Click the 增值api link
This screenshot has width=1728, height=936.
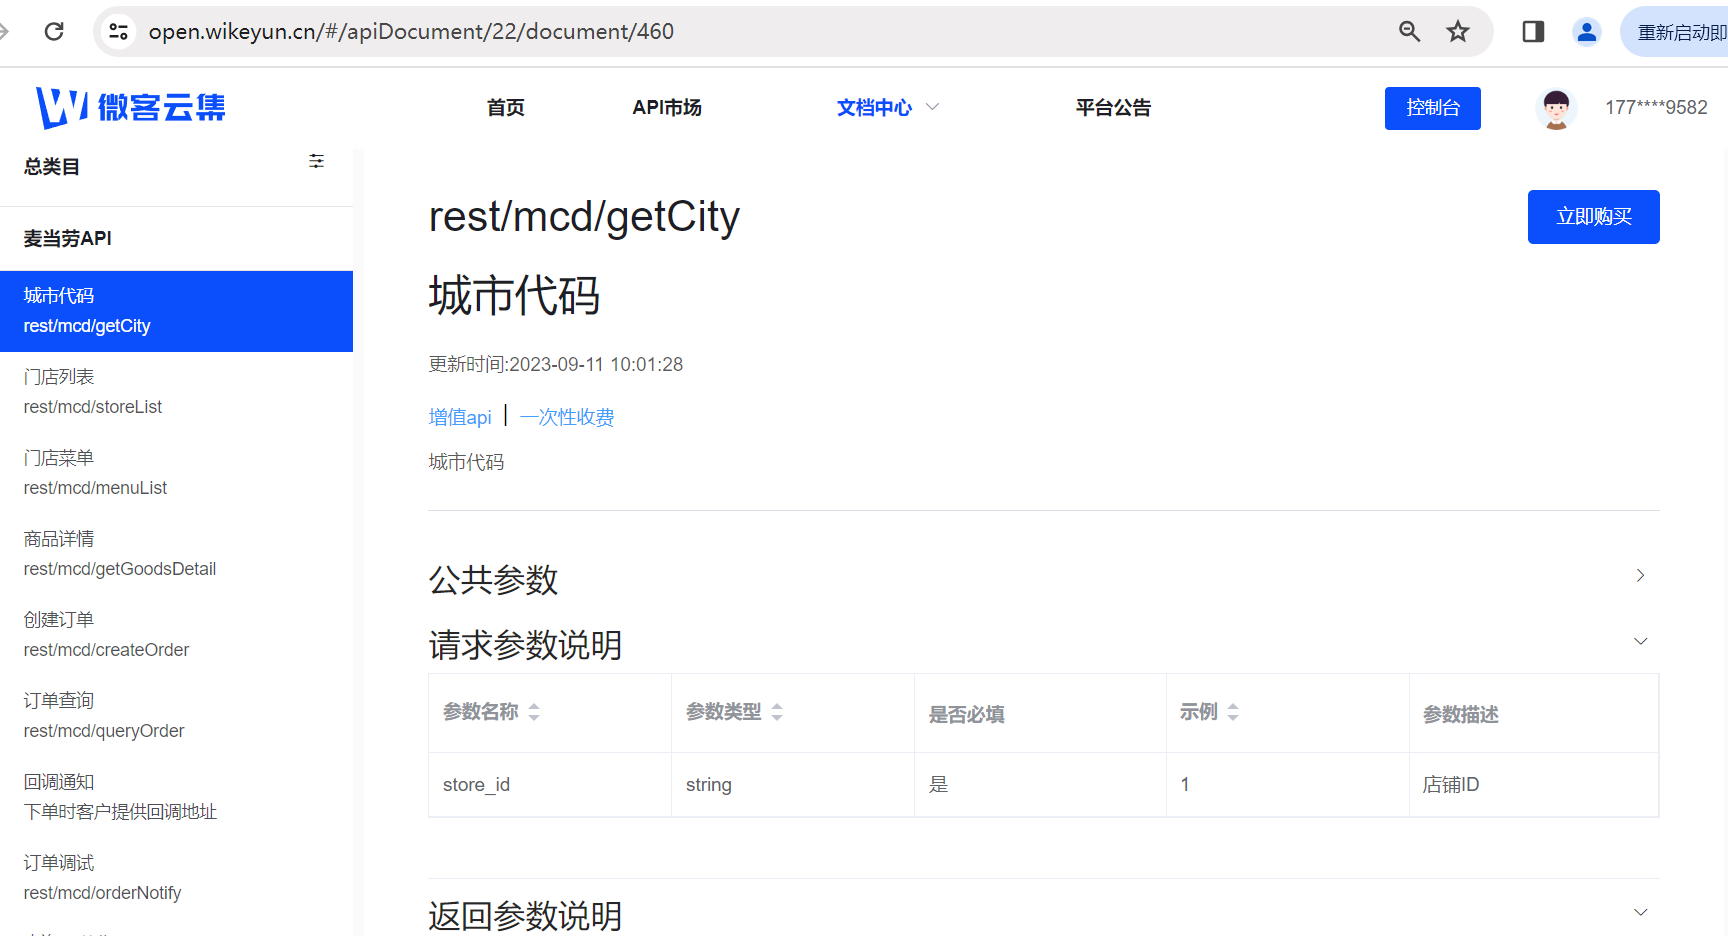460,417
